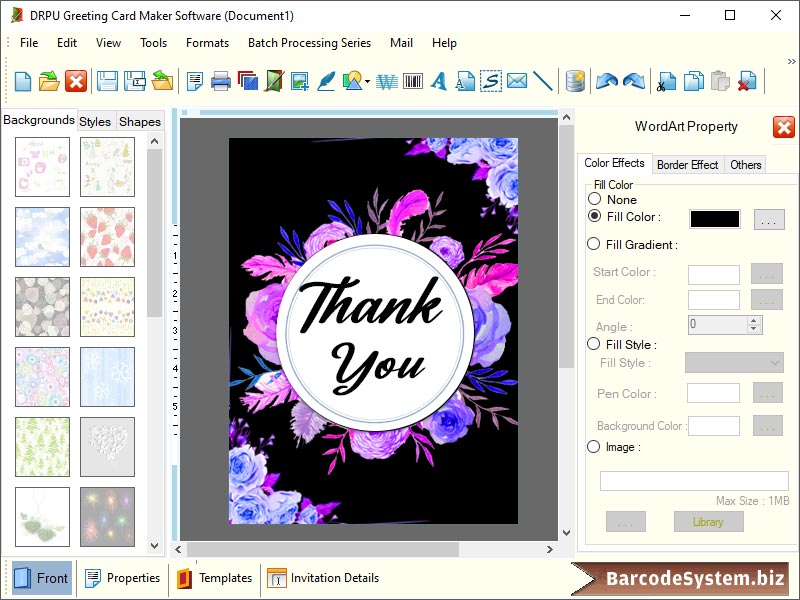Open the WordArt tool icon
The width and height of the screenshot is (800, 600).
[384, 82]
